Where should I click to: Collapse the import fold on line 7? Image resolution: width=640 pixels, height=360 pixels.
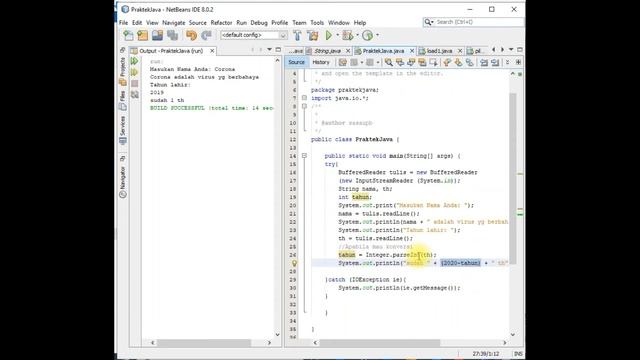click(304, 98)
